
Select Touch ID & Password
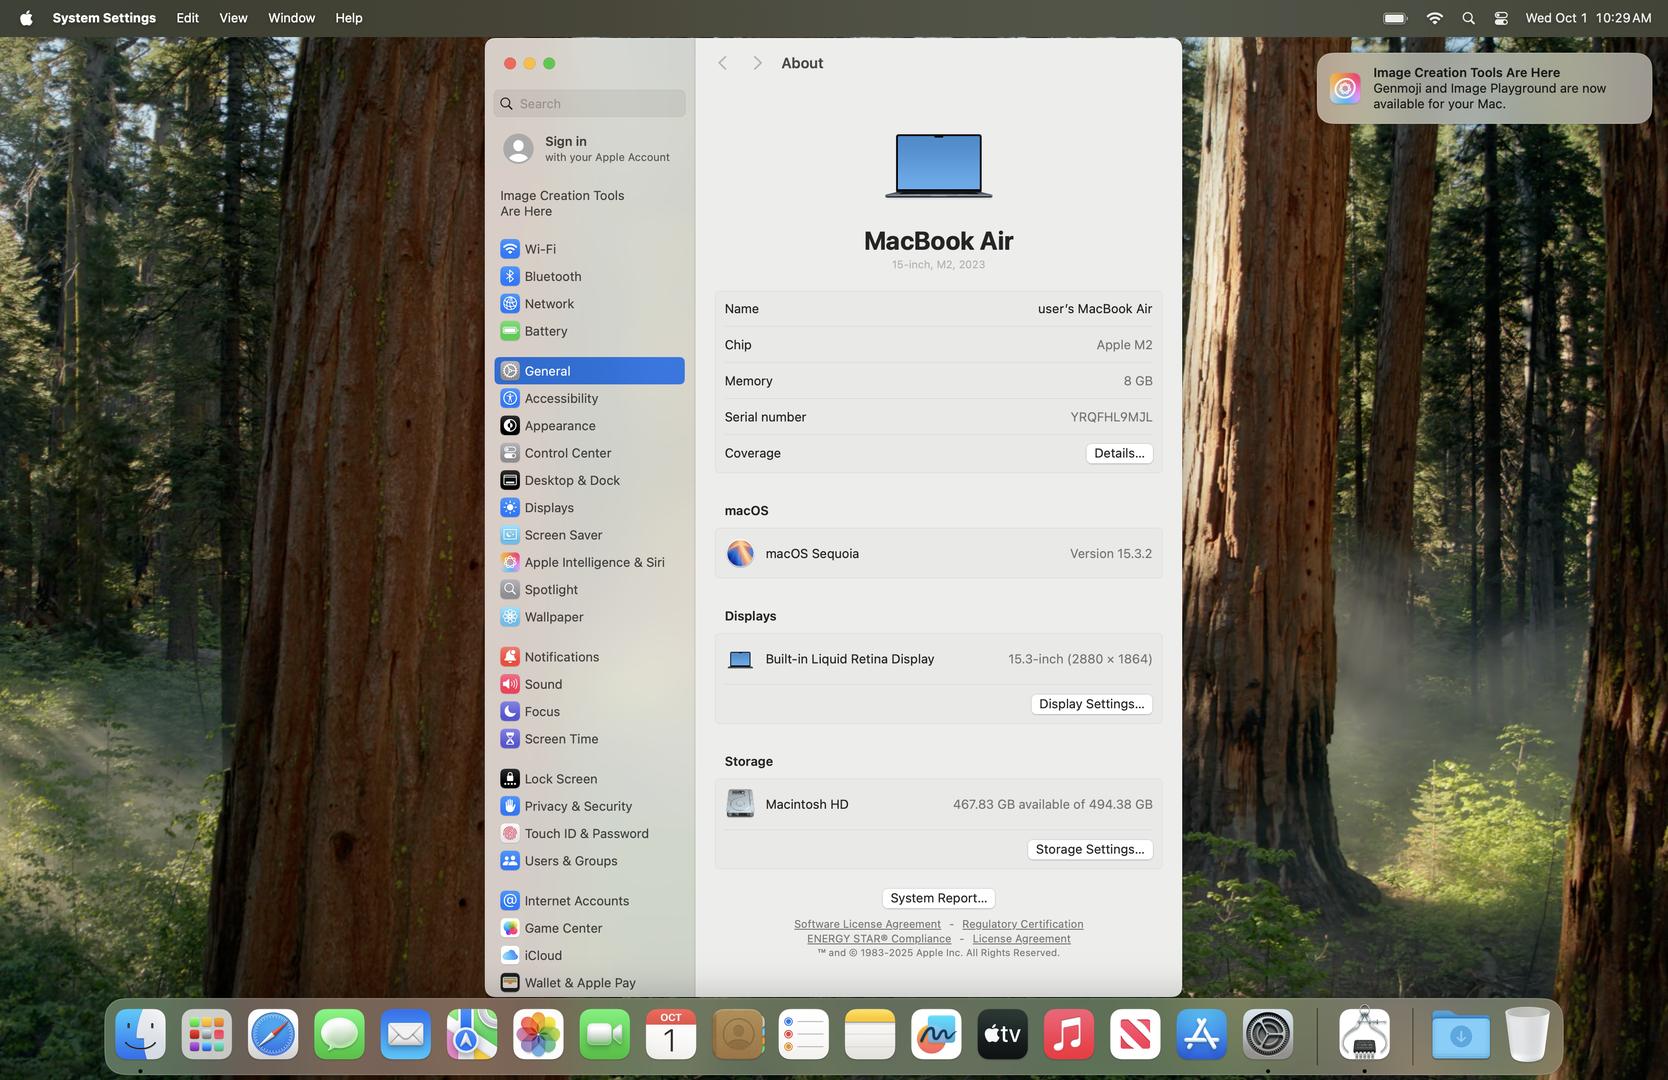[586, 833]
